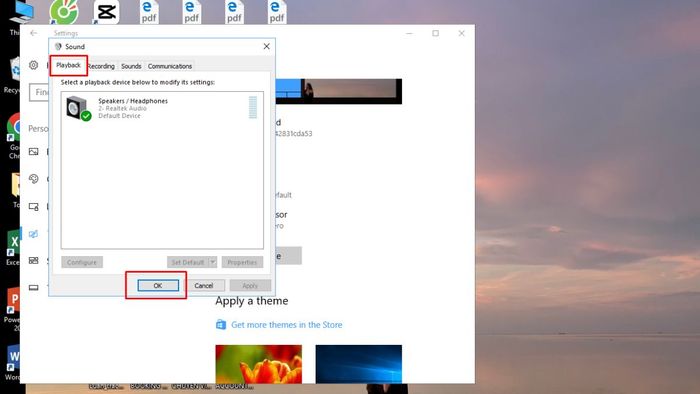Viewport: 700px width, 394px height.
Task: Click the Store icon beside themes link
Action: [x=221, y=325]
